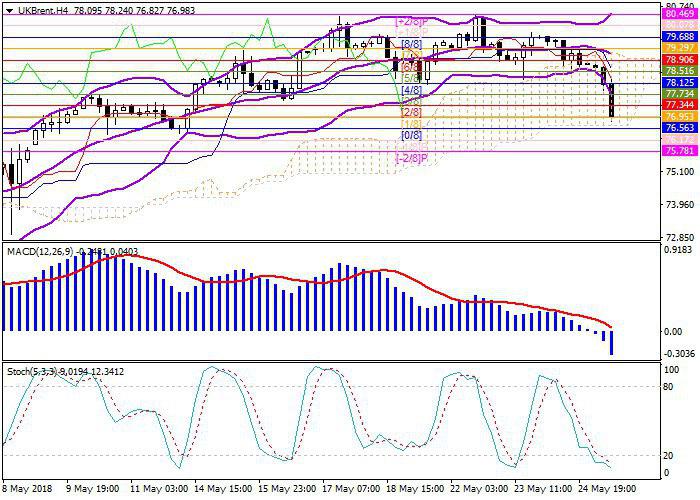
Task: Select the [0/8] Murrey level marker
Action: (410, 134)
